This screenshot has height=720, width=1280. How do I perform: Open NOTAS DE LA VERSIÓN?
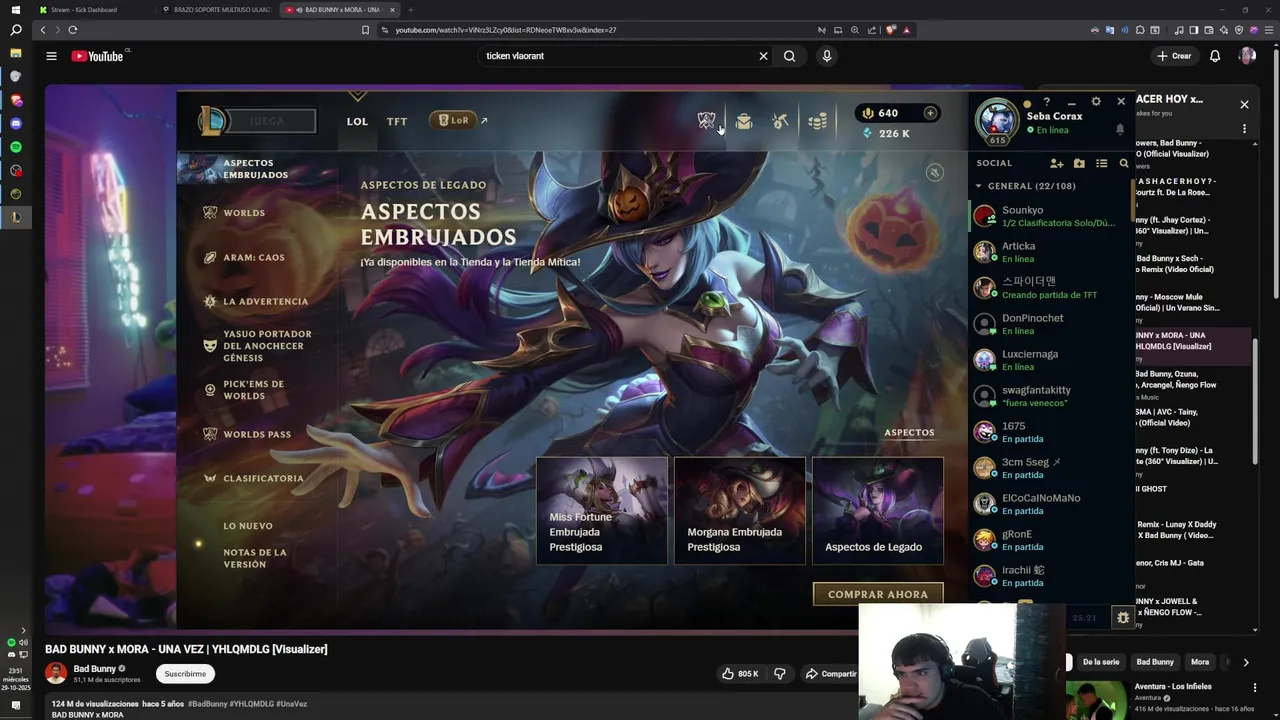click(x=255, y=558)
